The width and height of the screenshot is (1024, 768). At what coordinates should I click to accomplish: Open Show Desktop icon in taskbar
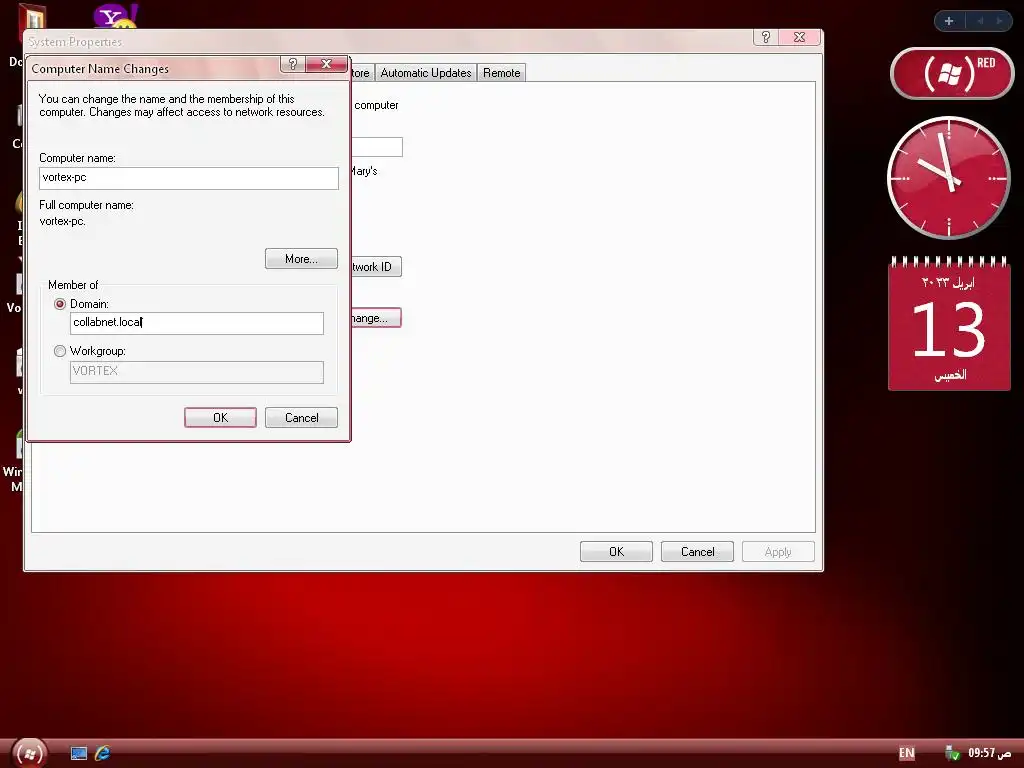pyautogui.click(x=78, y=753)
